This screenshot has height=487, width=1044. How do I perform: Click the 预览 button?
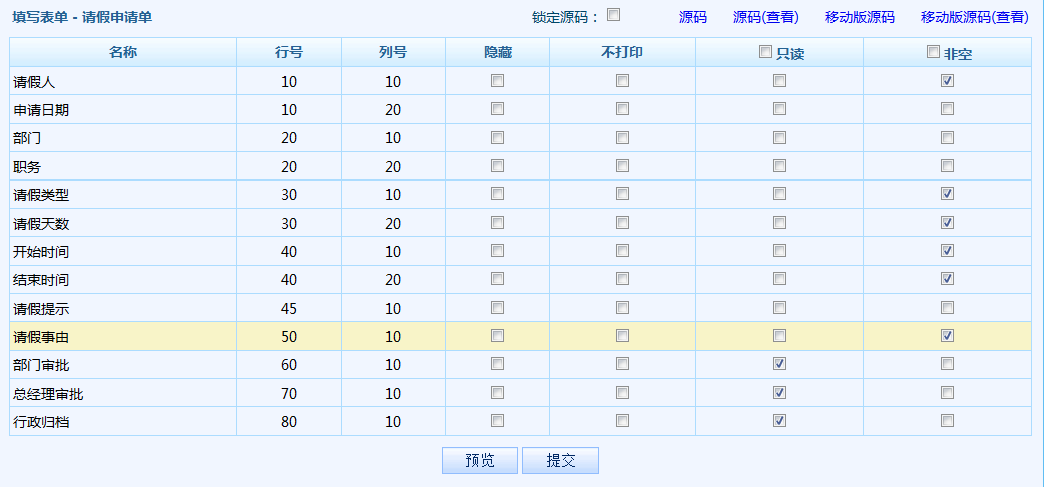[480, 460]
